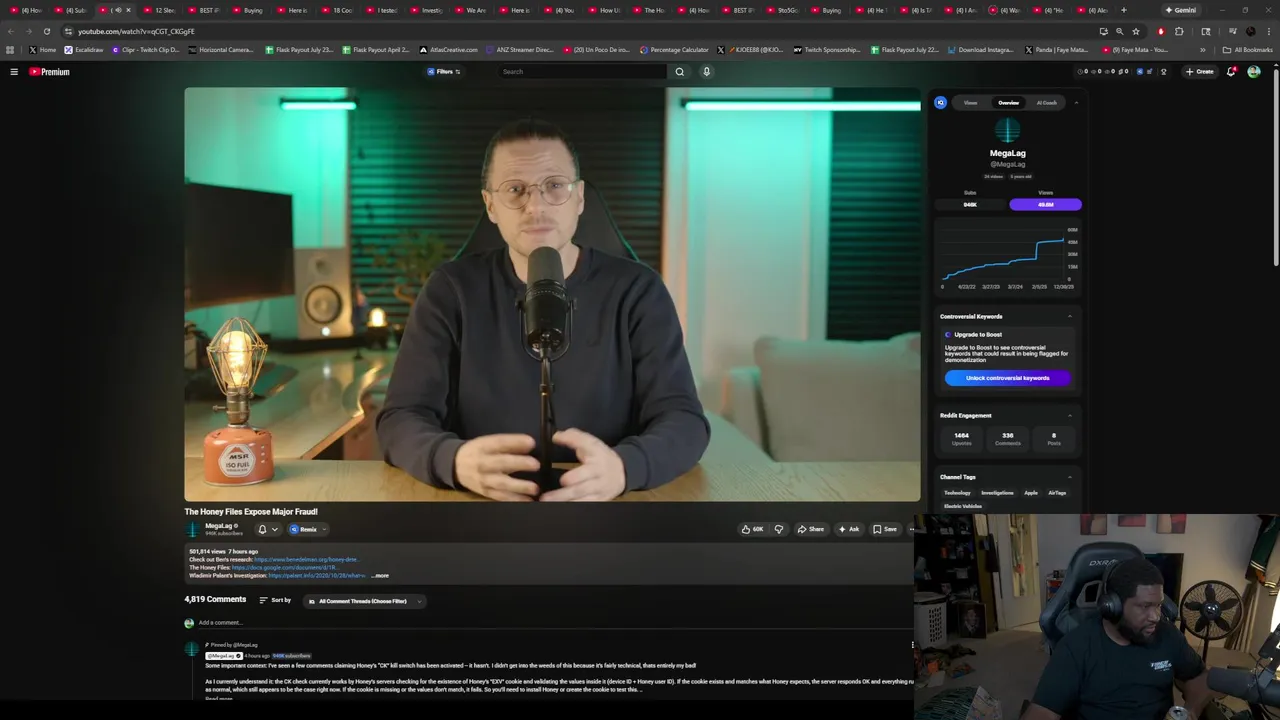The height and width of the screenshot is (720, 1280).
Task: Open the Escalidraw bookmark
Action: 84,50
